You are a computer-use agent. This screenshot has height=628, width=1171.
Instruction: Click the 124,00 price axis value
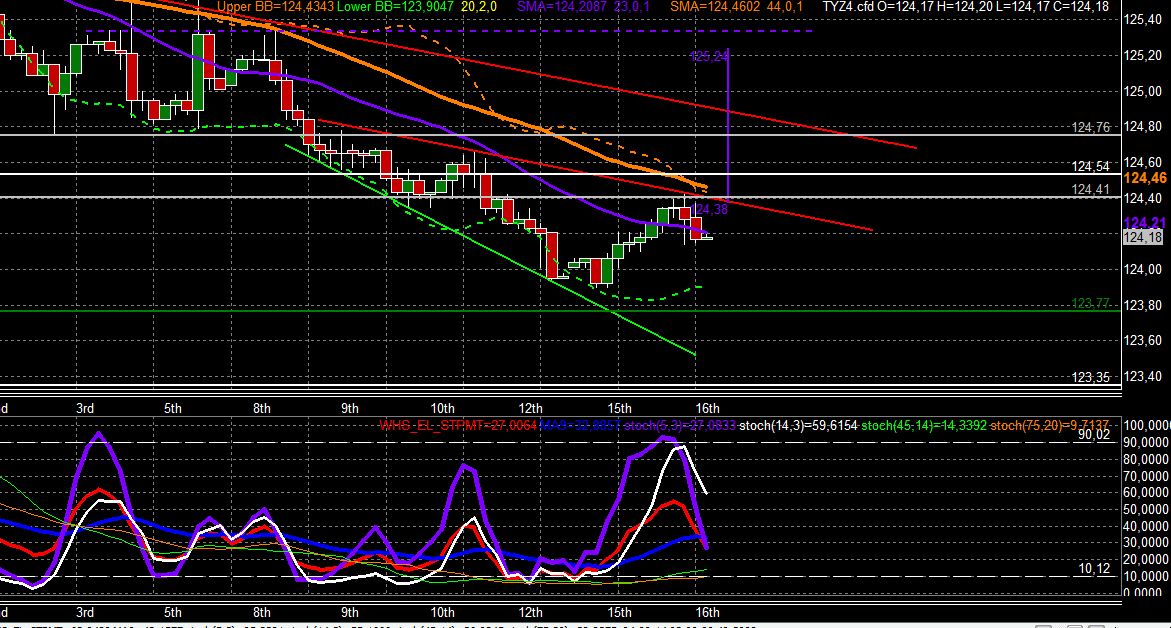click(x=1143, y=270)
